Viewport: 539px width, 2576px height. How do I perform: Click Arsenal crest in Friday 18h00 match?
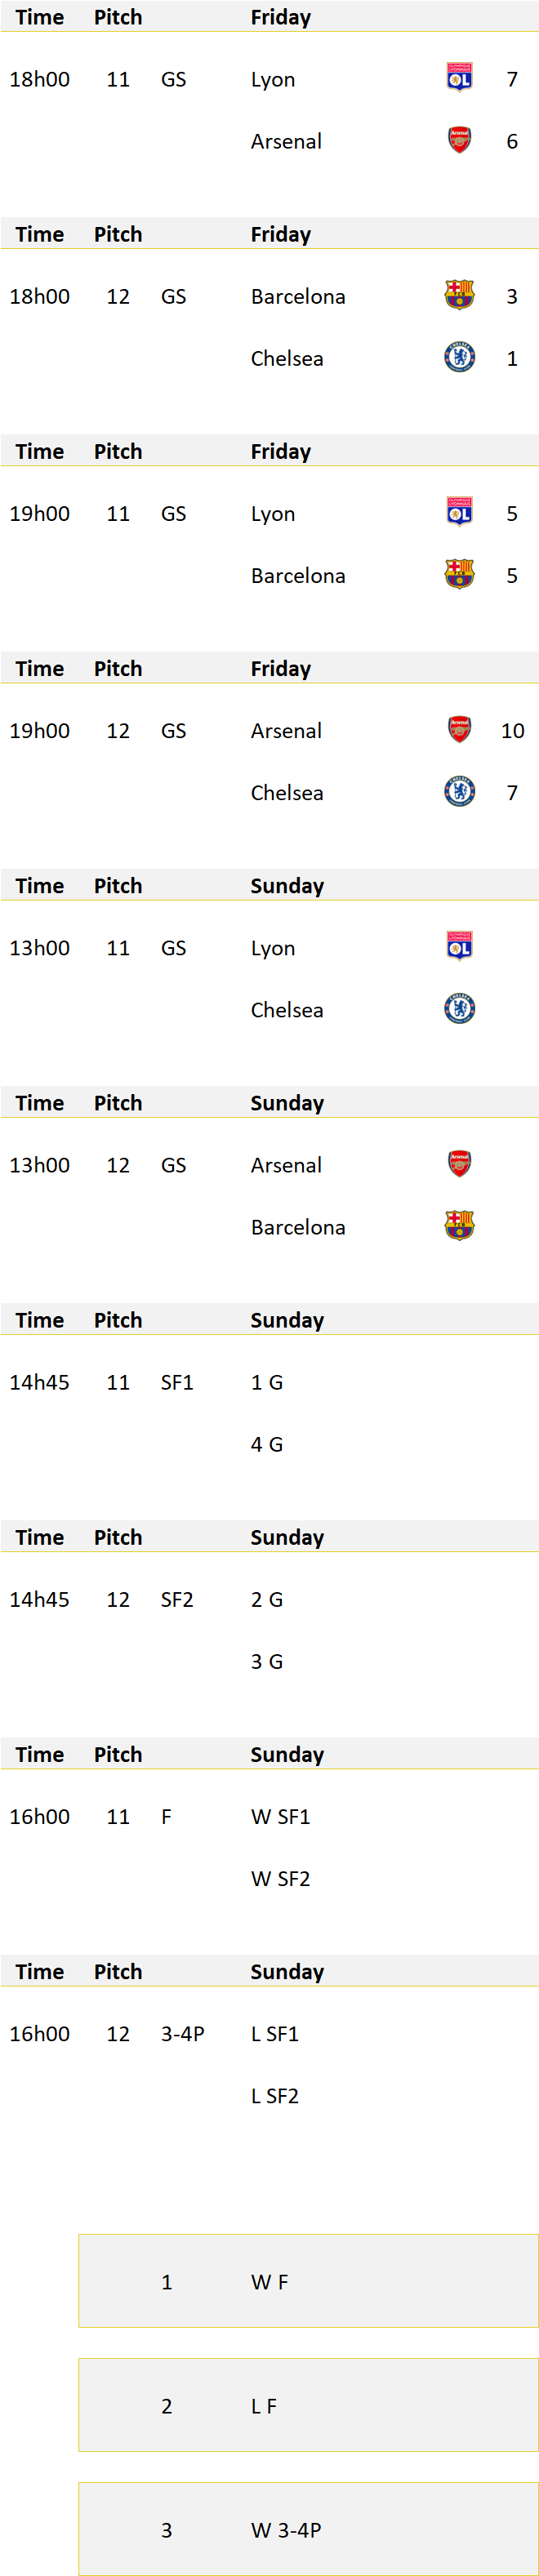coord(459,139)
